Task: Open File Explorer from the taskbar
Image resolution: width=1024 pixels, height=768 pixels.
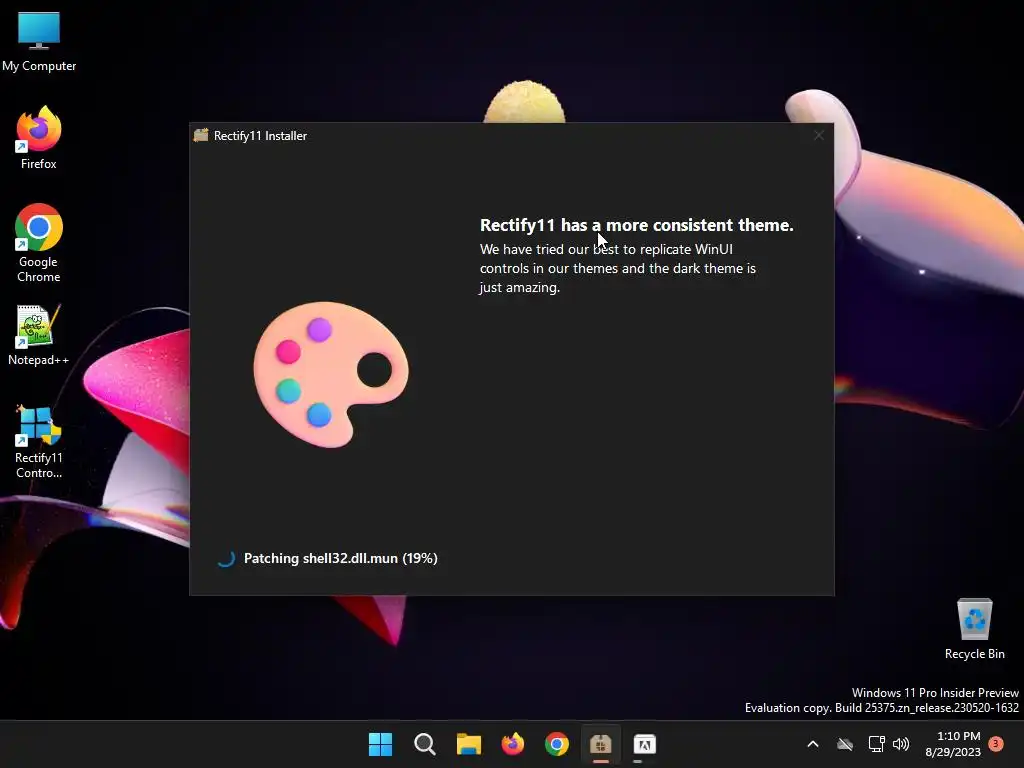Action: (468, 744)
